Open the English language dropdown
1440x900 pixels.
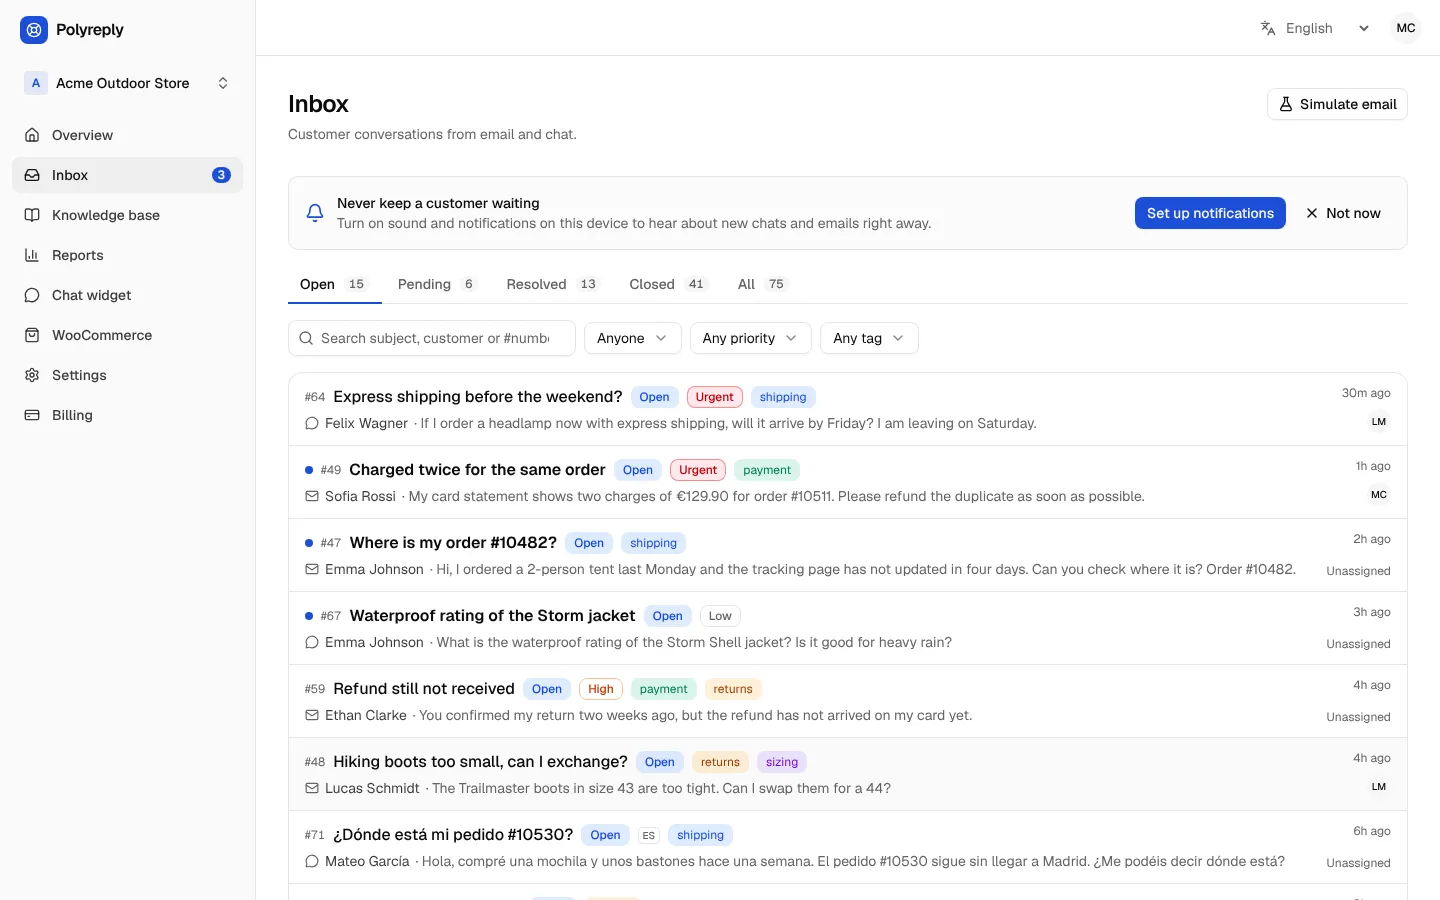pyautogui.click(x=1315, y=28)
